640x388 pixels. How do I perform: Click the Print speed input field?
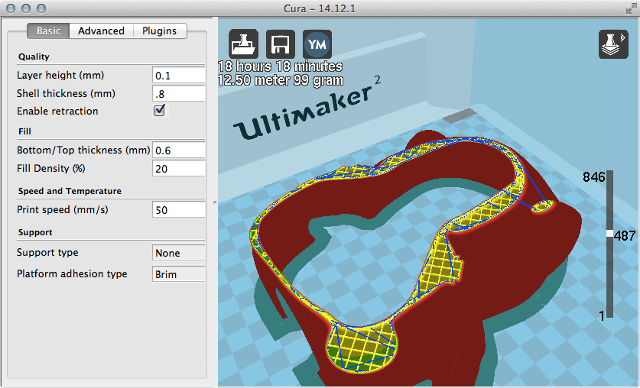178,210
